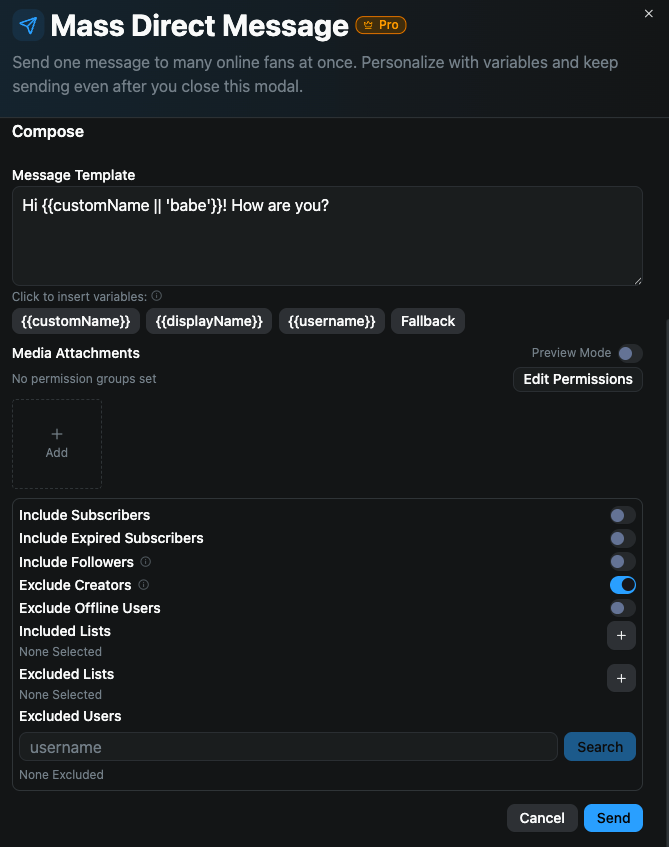
Task: Click the info icon next to Include Followers
Action: 143,562
